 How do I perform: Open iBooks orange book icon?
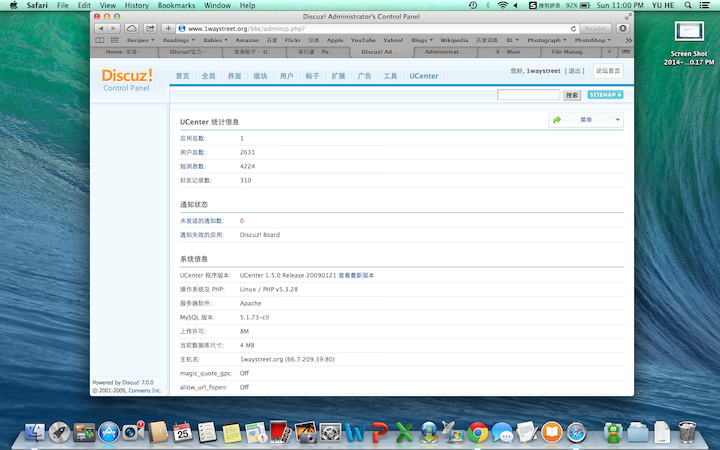(x=552, y=433)
